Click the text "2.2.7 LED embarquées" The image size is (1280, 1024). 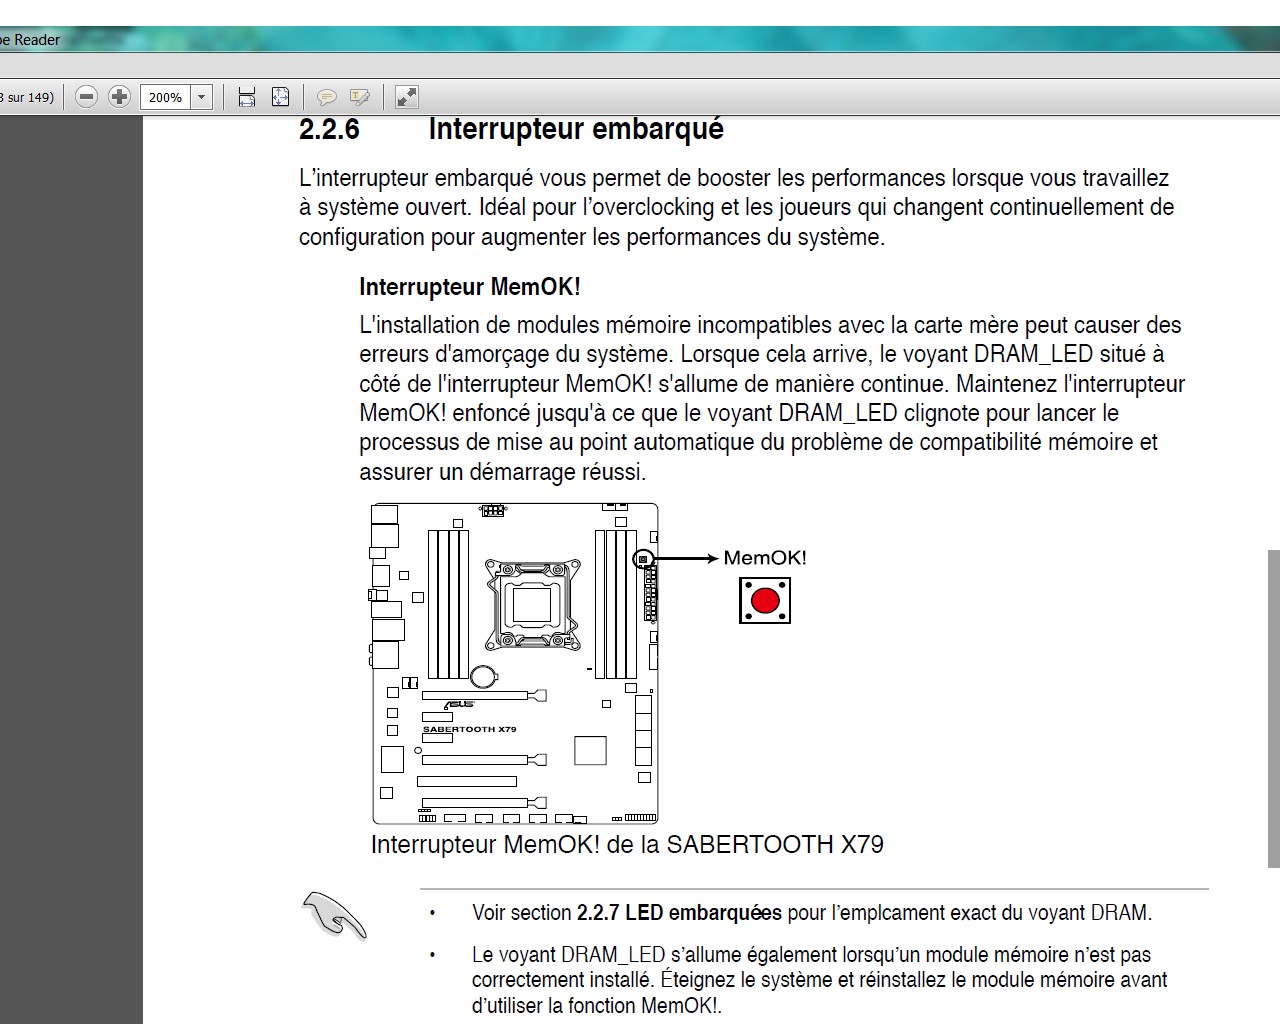[x=679, y=912]
